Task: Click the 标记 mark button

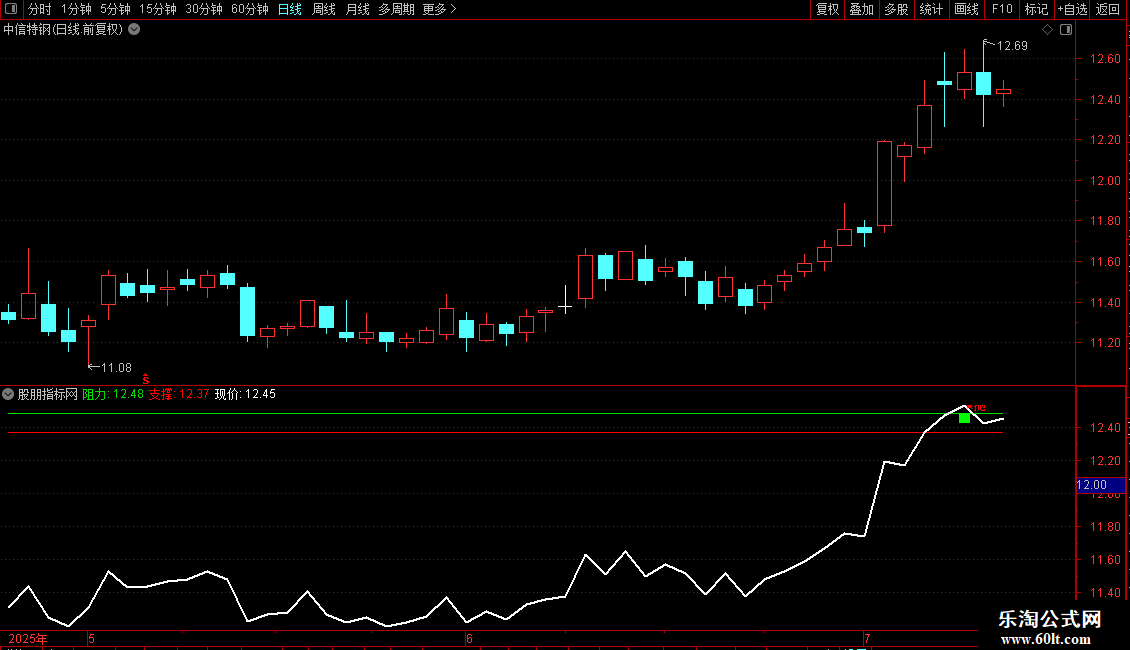Action: pos(1036,9)
